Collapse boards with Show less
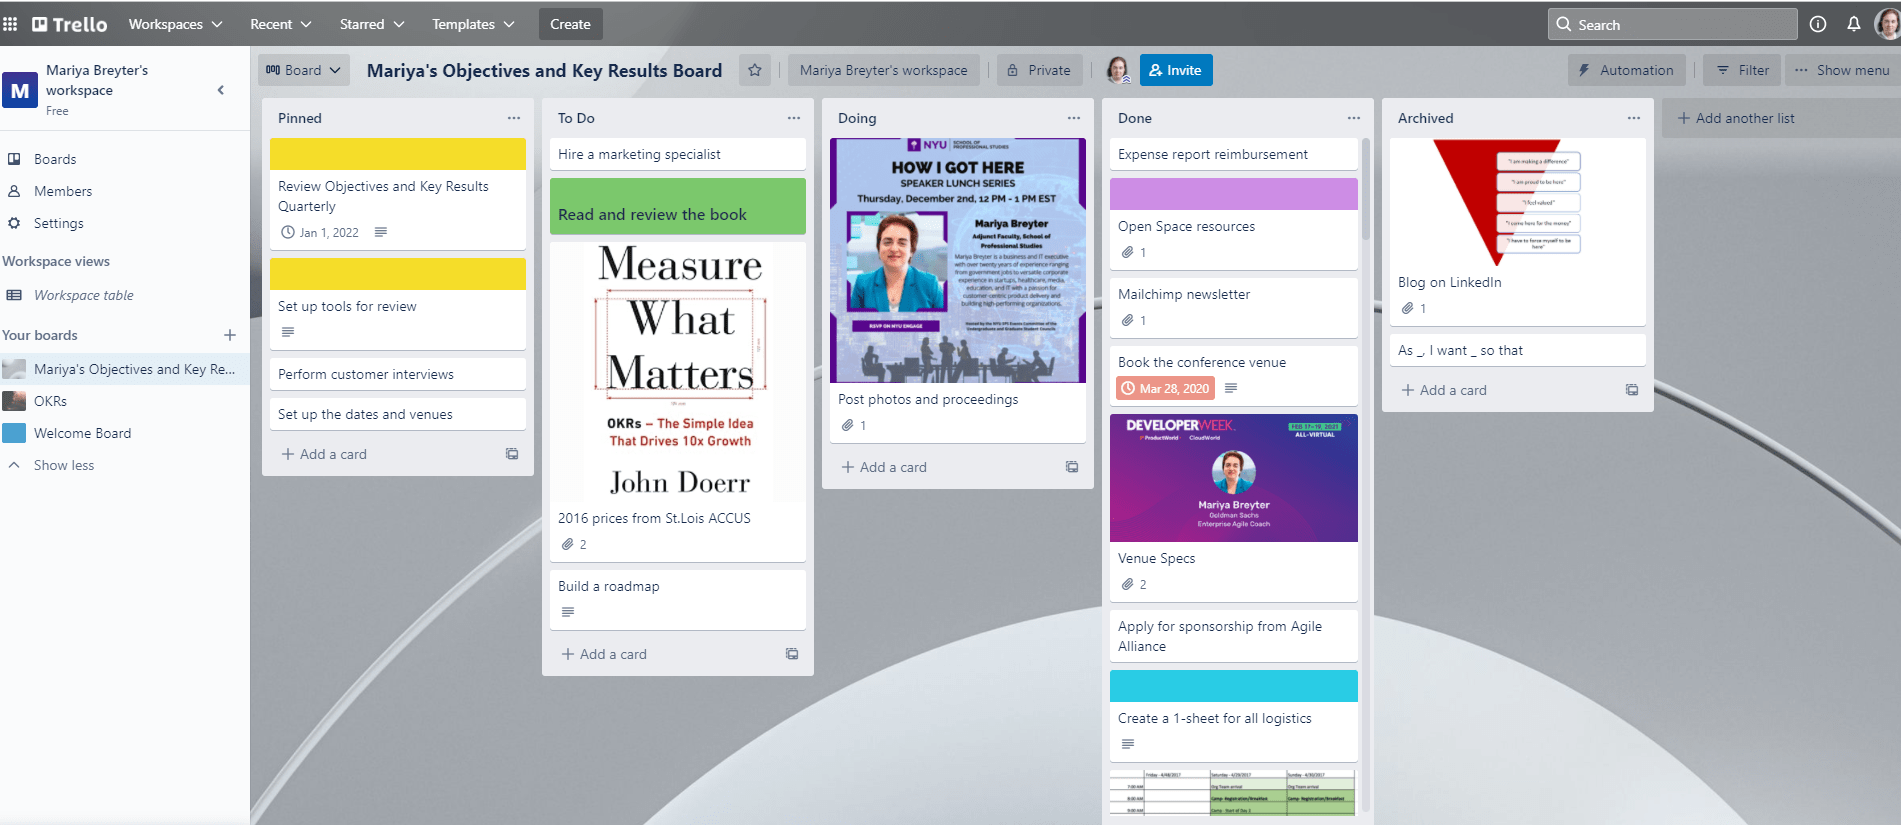 point(64,465)
